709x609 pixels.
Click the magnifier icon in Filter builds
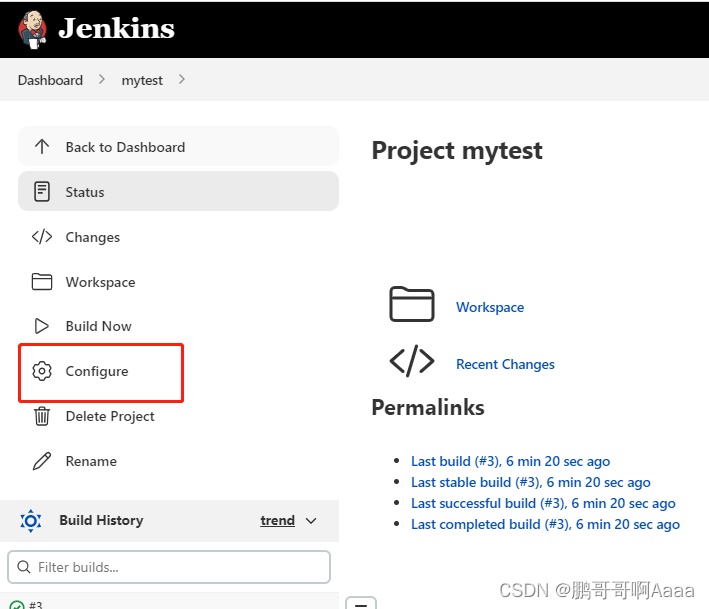click(x=24, y=567)
